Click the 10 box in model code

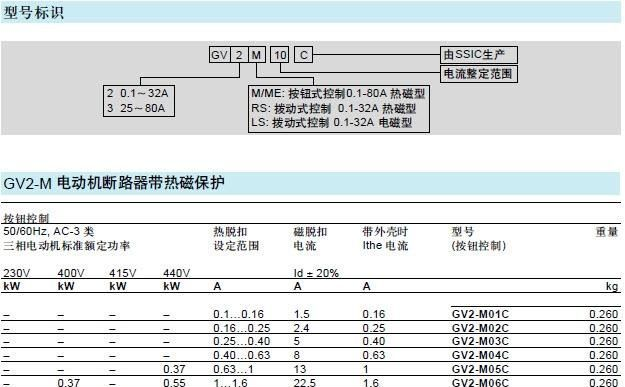pos(280,55)
